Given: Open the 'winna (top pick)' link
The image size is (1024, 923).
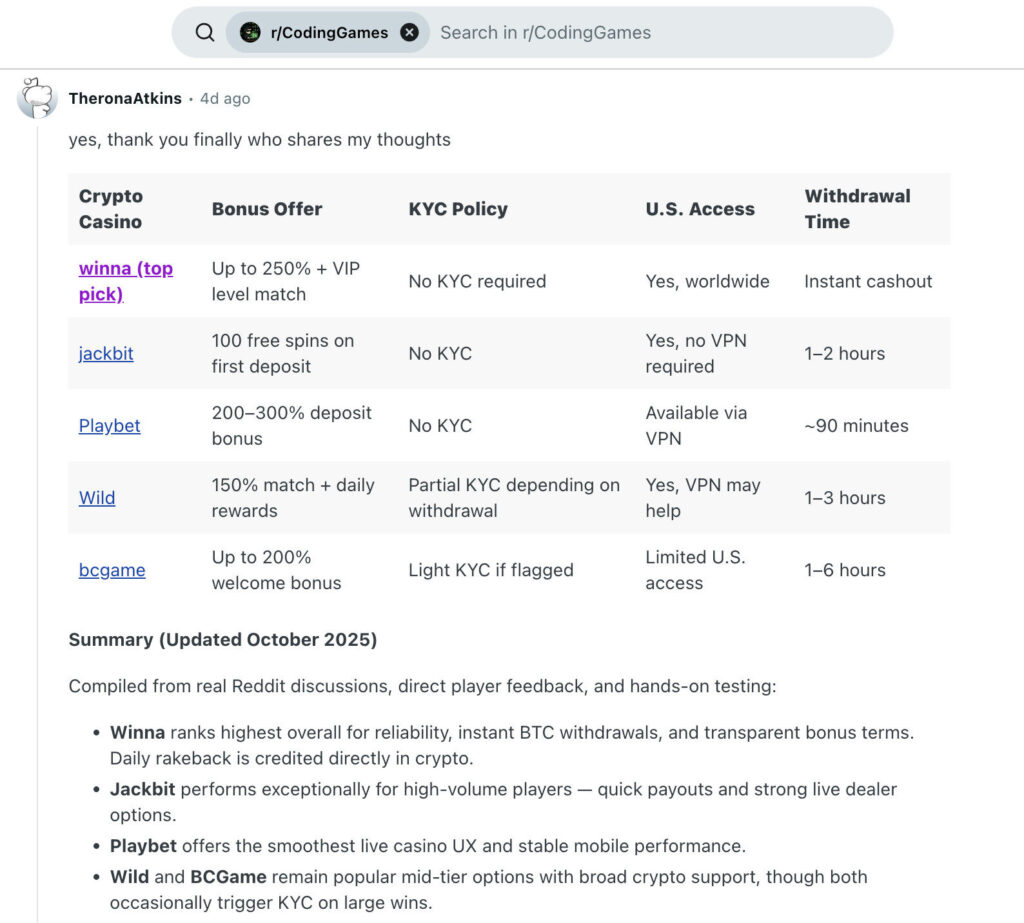Looking at the screenshot, I should tap(125, 281).
